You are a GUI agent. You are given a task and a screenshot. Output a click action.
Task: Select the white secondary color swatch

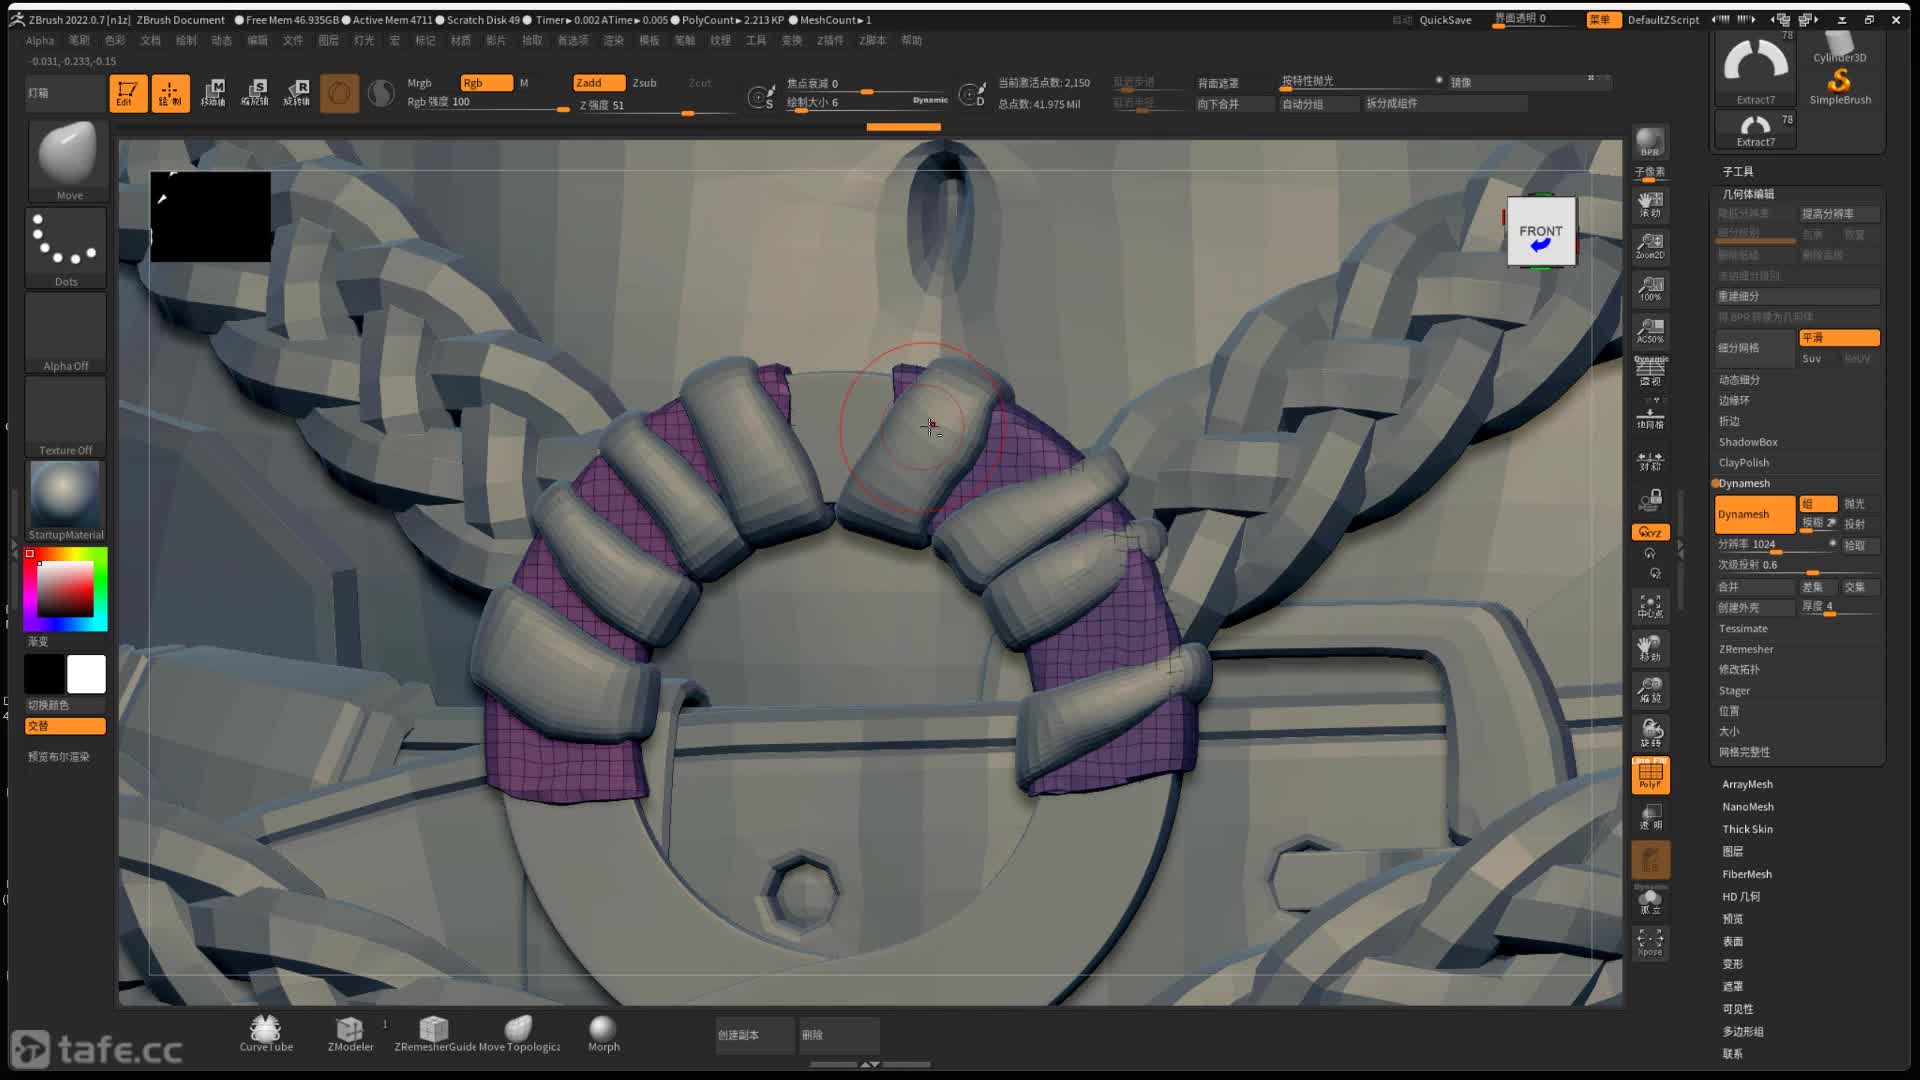coord(86,674)
